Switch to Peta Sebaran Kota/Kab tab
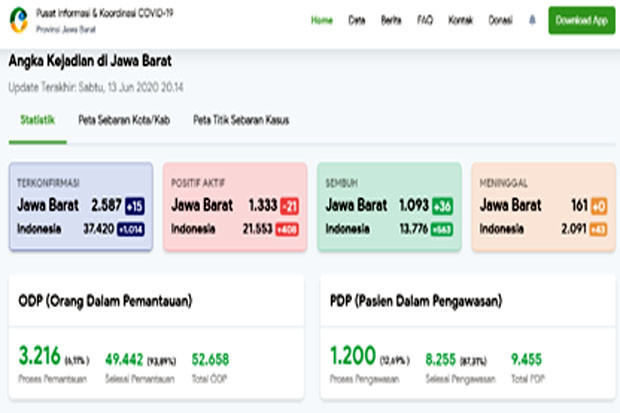620x413 pixels. pos(124,120)
